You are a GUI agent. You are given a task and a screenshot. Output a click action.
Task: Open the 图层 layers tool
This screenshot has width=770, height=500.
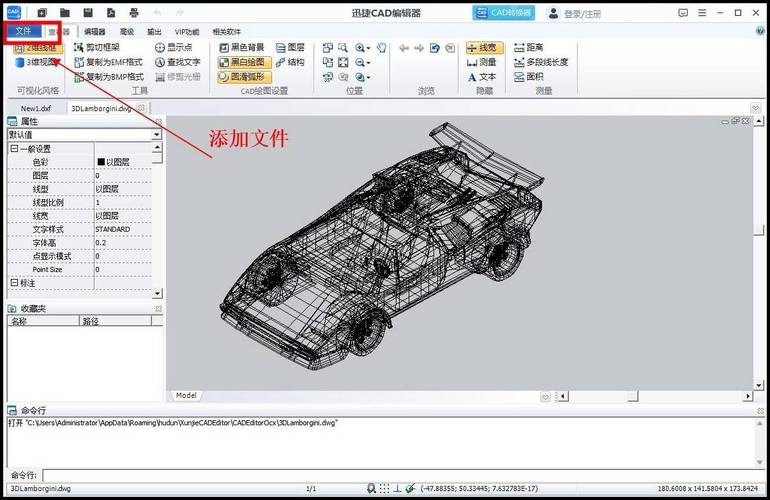point(290,47)
